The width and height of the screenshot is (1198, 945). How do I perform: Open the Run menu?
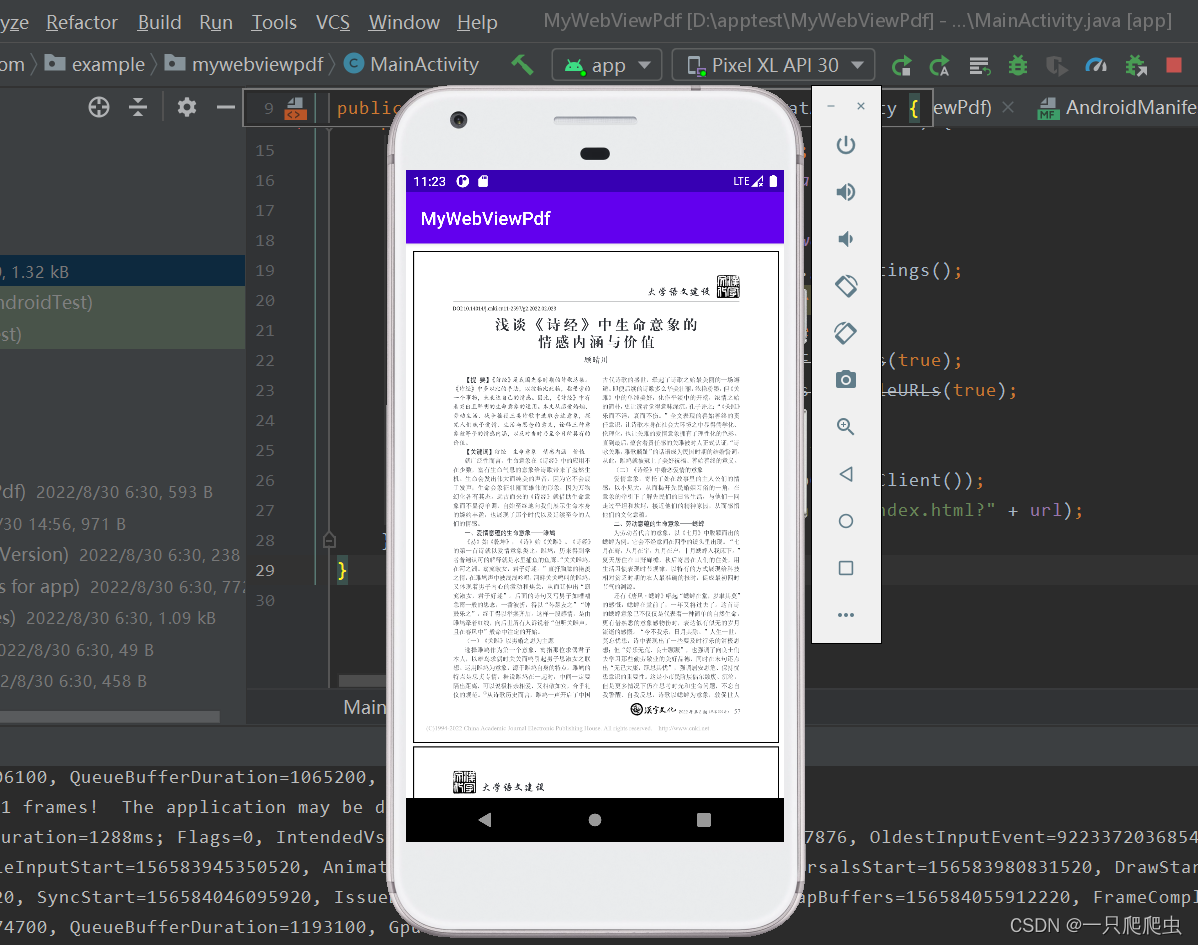point(215,22)
